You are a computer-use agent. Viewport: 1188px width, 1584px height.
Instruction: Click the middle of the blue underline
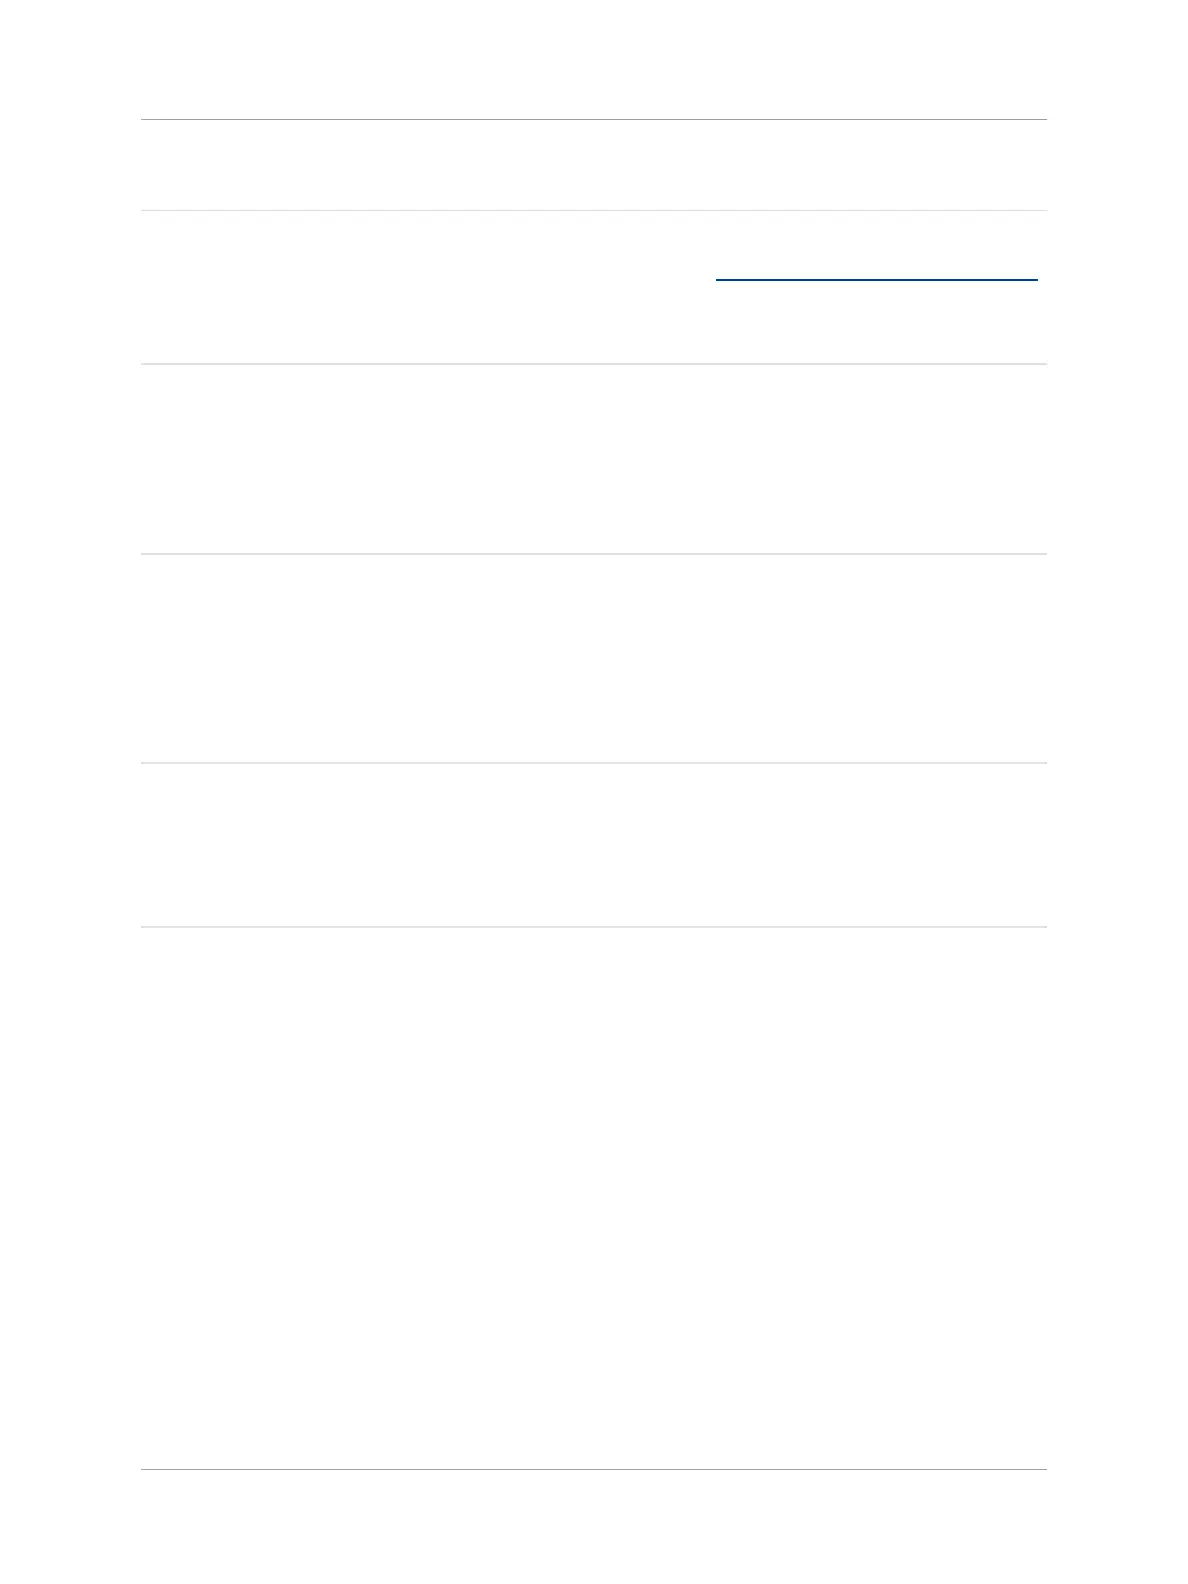(x=877, y=280)
